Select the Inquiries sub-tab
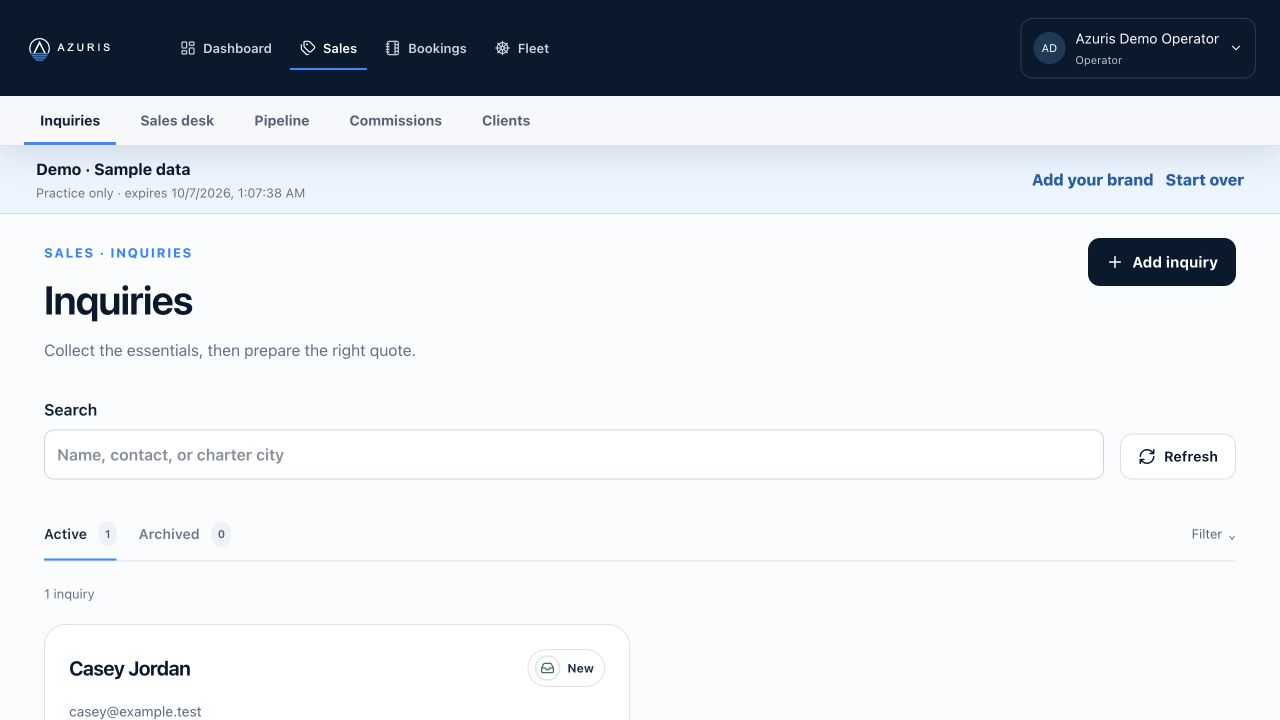1280x720 pixels. click(70, 120)
